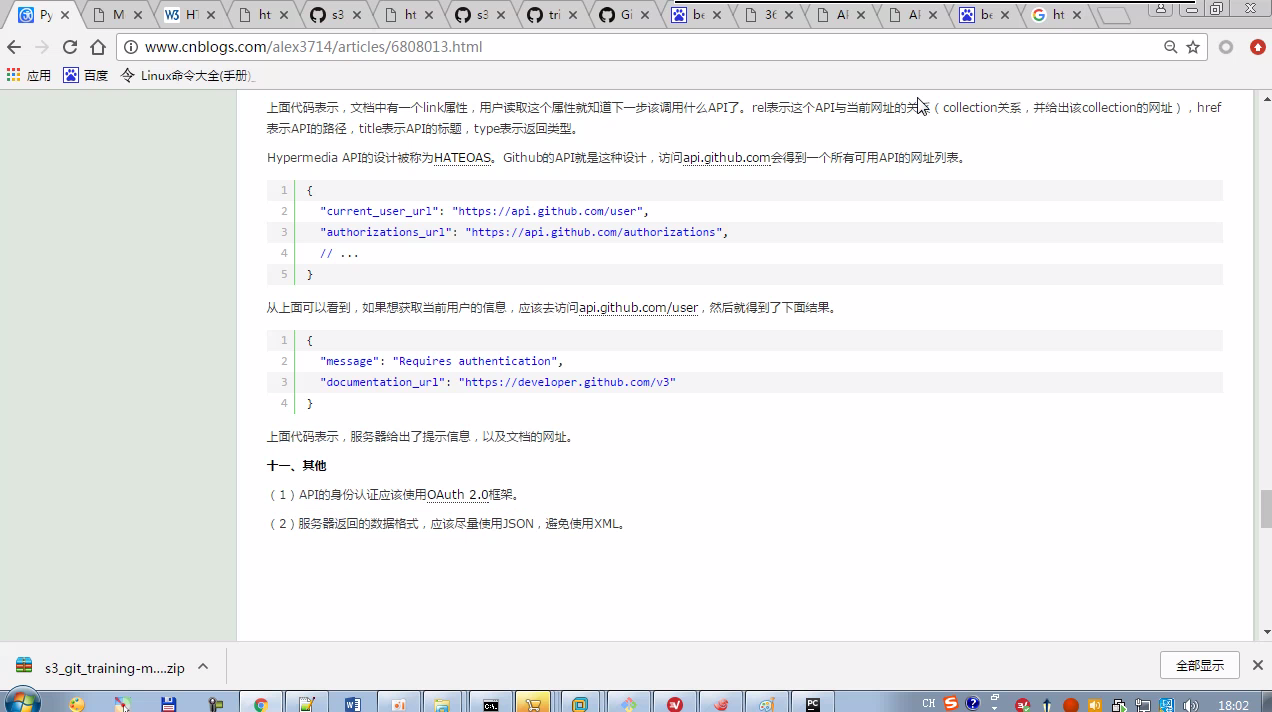Close the downloads bar

(1258, 665)
